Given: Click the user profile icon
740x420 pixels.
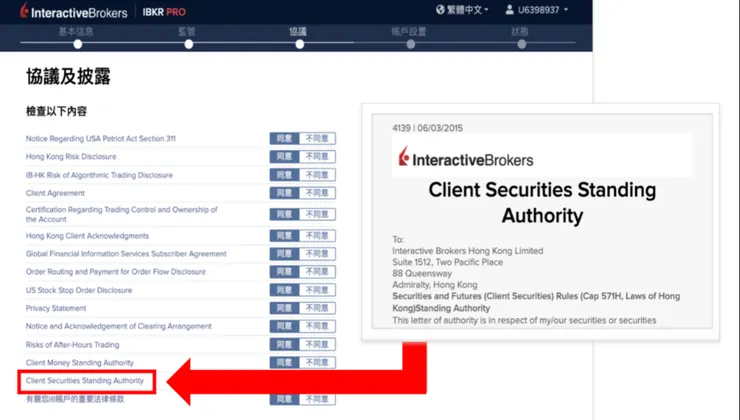Looking at the screenshot, I should [x=510, y=9].
